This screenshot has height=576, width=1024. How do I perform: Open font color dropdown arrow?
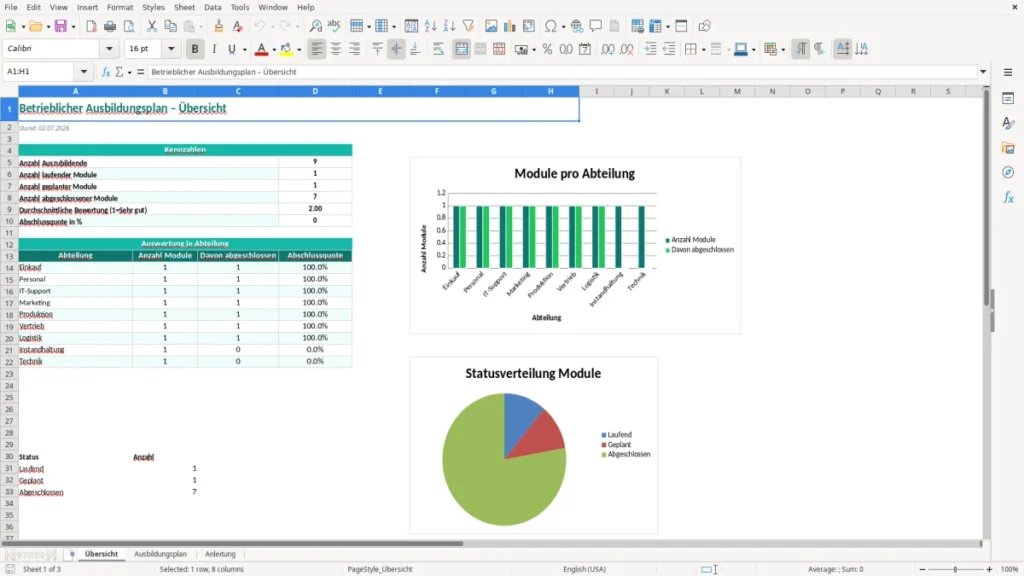(274, 50)
